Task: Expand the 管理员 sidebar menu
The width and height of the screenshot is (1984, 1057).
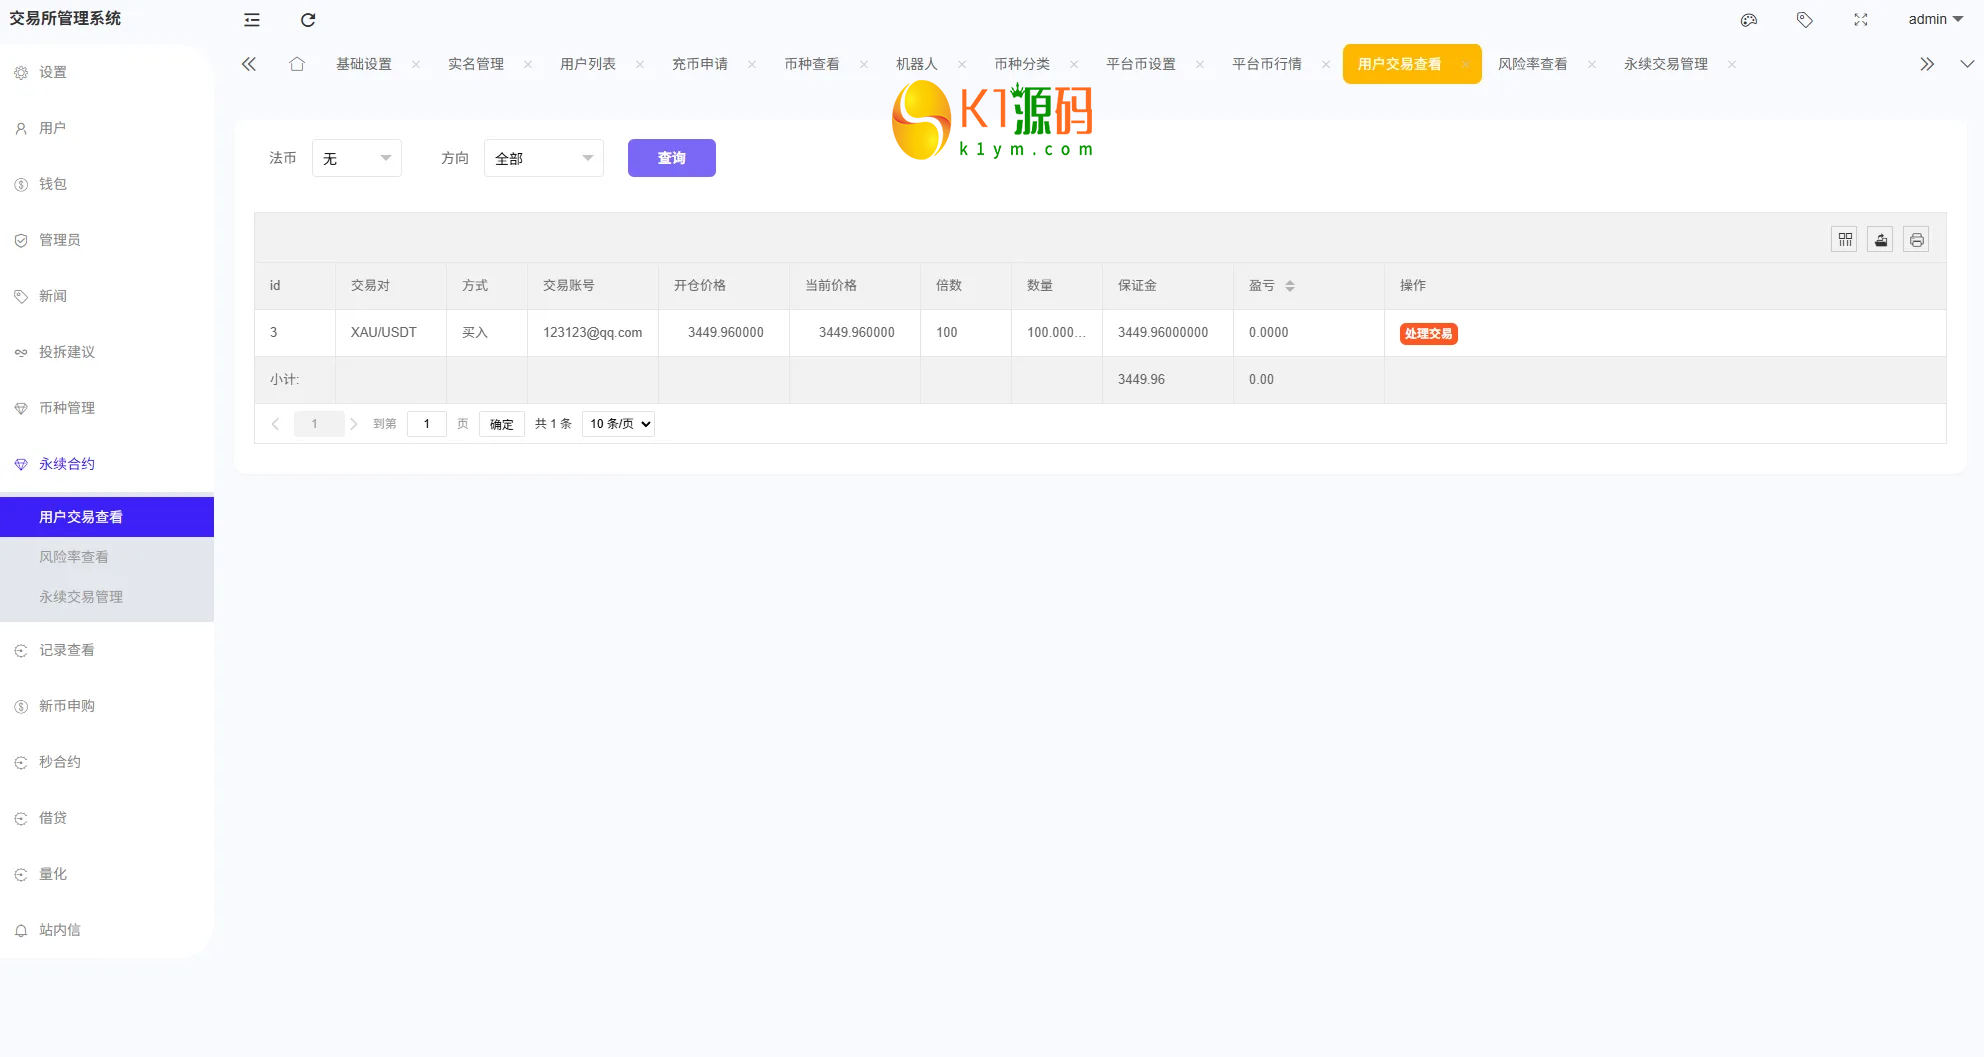Action: [107, 240]
